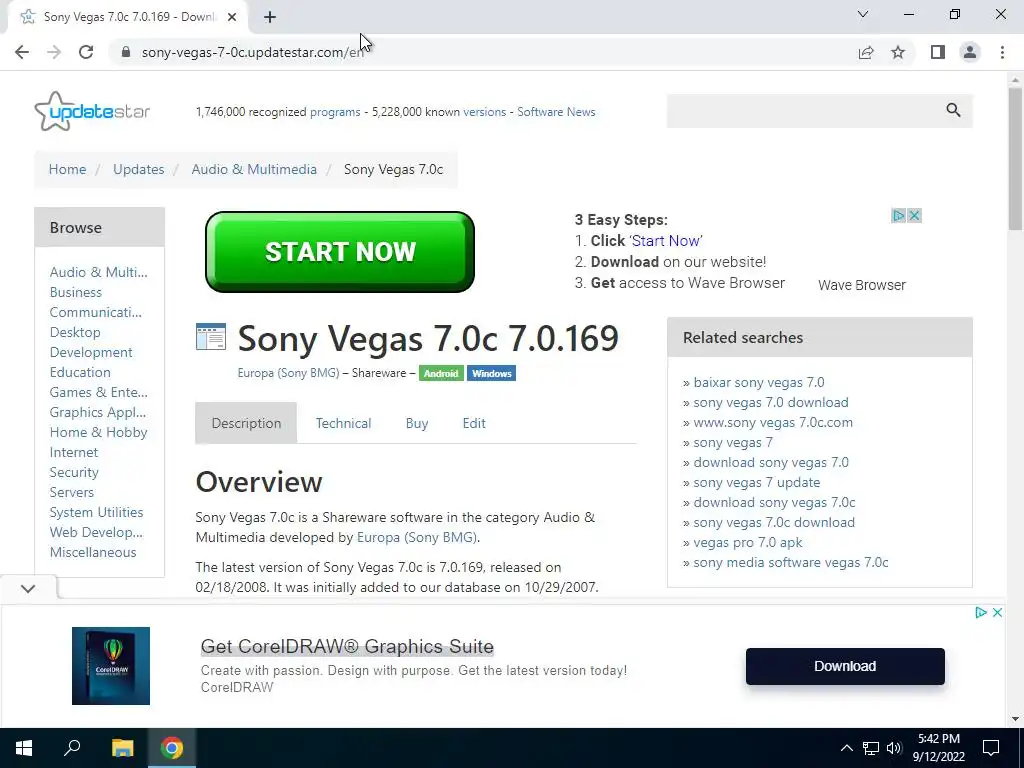Click the volume speaker tray icon
This screenshot has height=768, width=1024.
(894, 748)
